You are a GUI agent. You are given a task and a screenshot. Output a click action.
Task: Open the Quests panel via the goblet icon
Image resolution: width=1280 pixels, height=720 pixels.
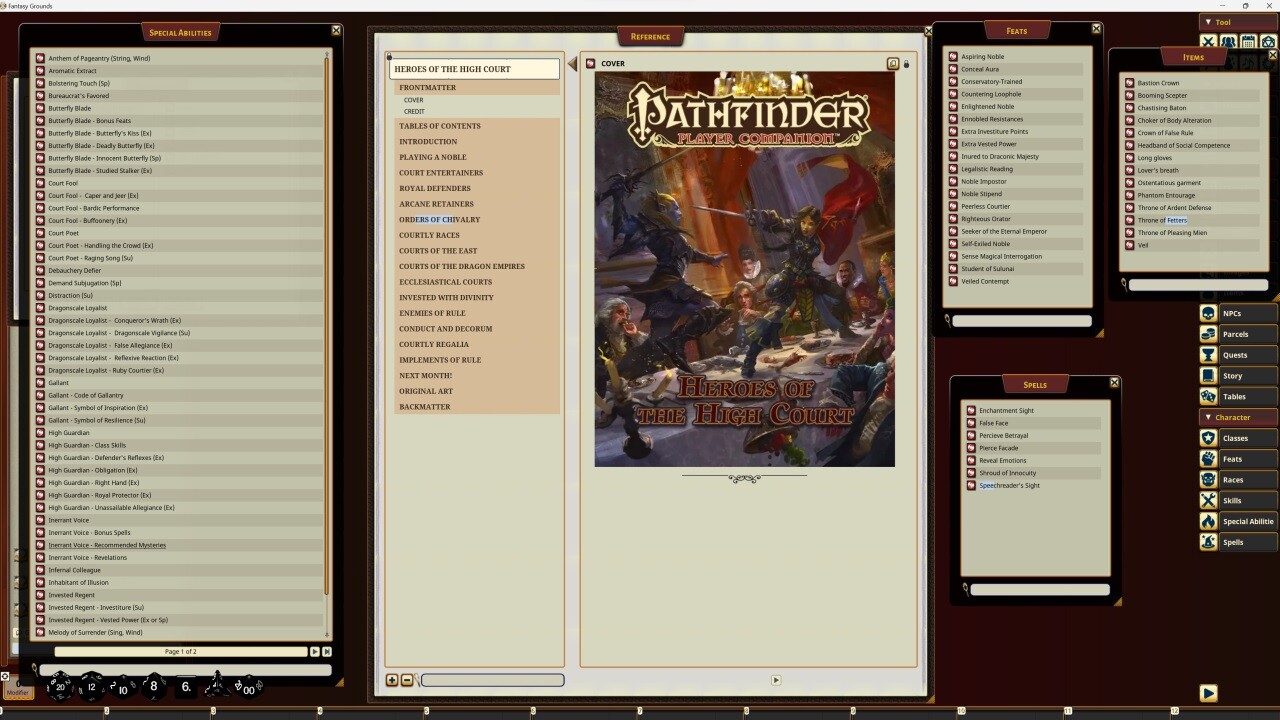pos(1208,355)
